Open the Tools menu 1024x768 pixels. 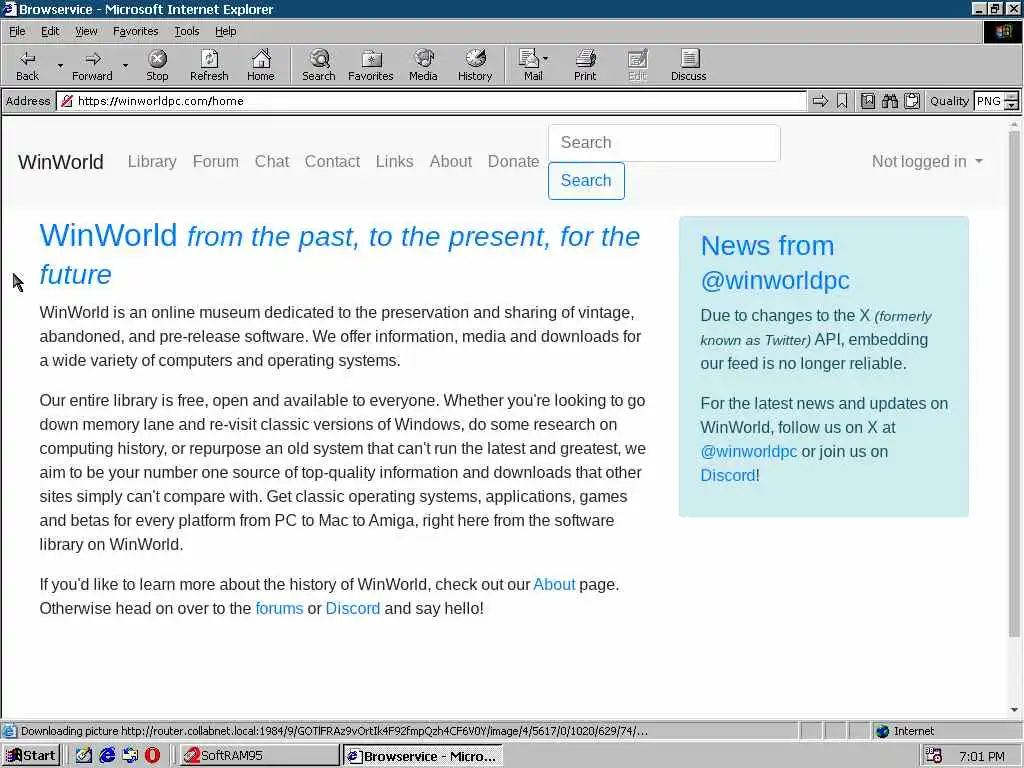[186, 31]
